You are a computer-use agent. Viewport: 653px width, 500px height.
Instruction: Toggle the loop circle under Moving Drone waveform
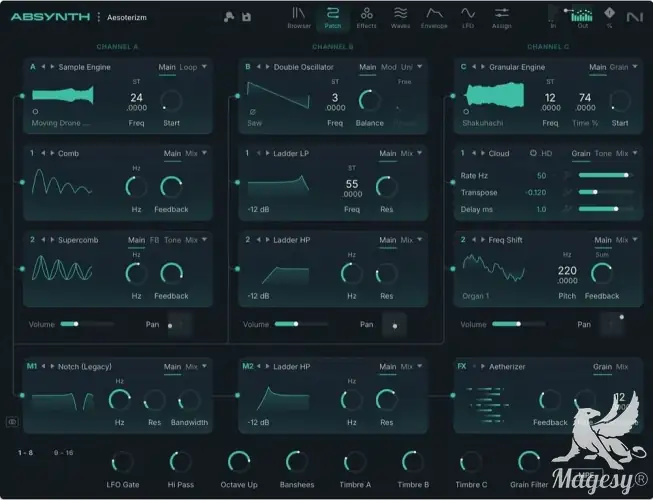(35, 112)
